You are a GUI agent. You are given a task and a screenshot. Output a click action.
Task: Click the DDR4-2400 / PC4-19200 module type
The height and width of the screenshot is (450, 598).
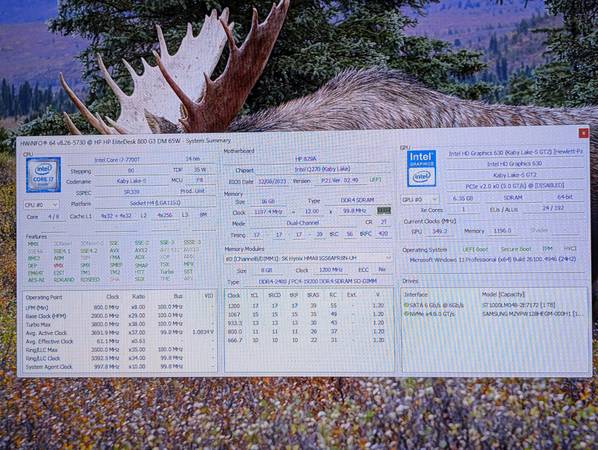tap(317, 281)
